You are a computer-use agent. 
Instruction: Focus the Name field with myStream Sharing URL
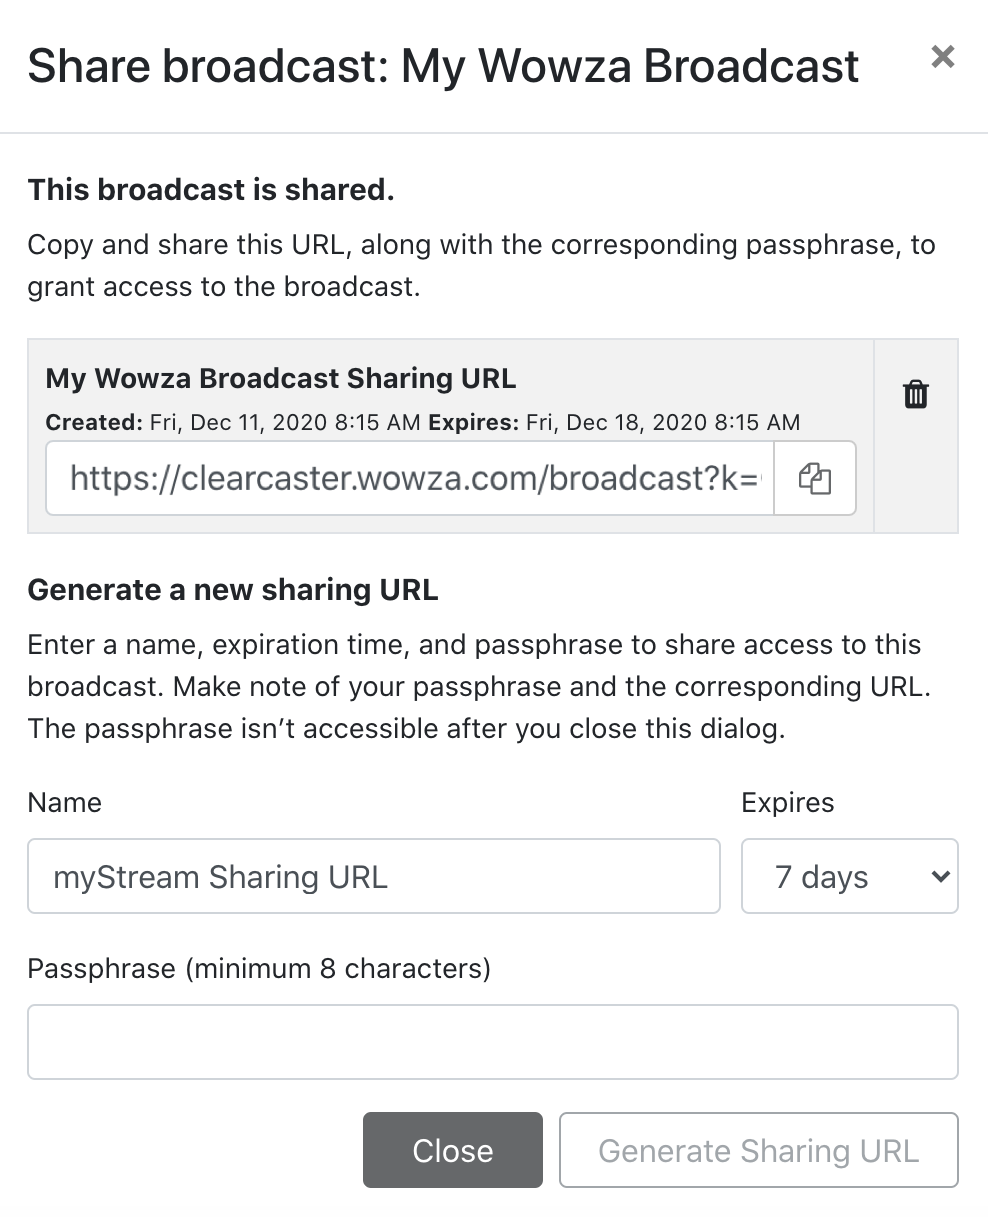[373, 876]
